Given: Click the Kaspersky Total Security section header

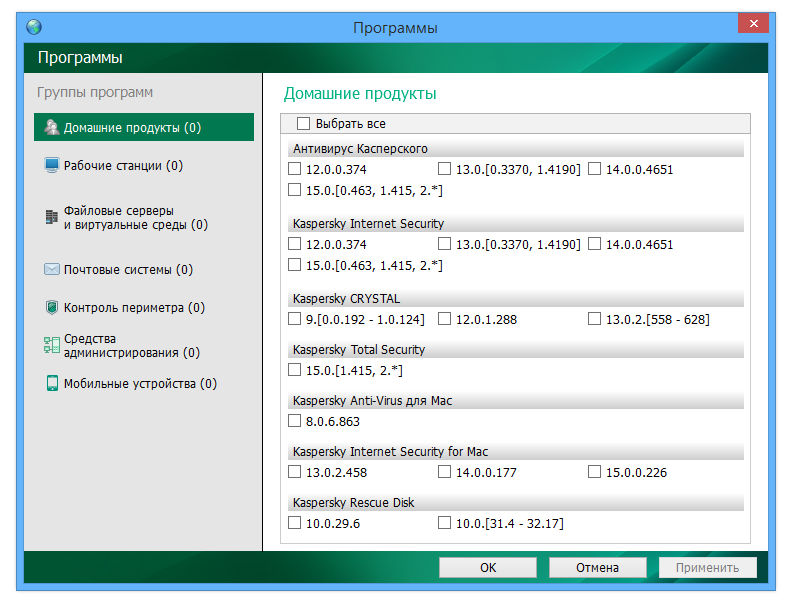Looking at the screenshot, I should (516, 349).
